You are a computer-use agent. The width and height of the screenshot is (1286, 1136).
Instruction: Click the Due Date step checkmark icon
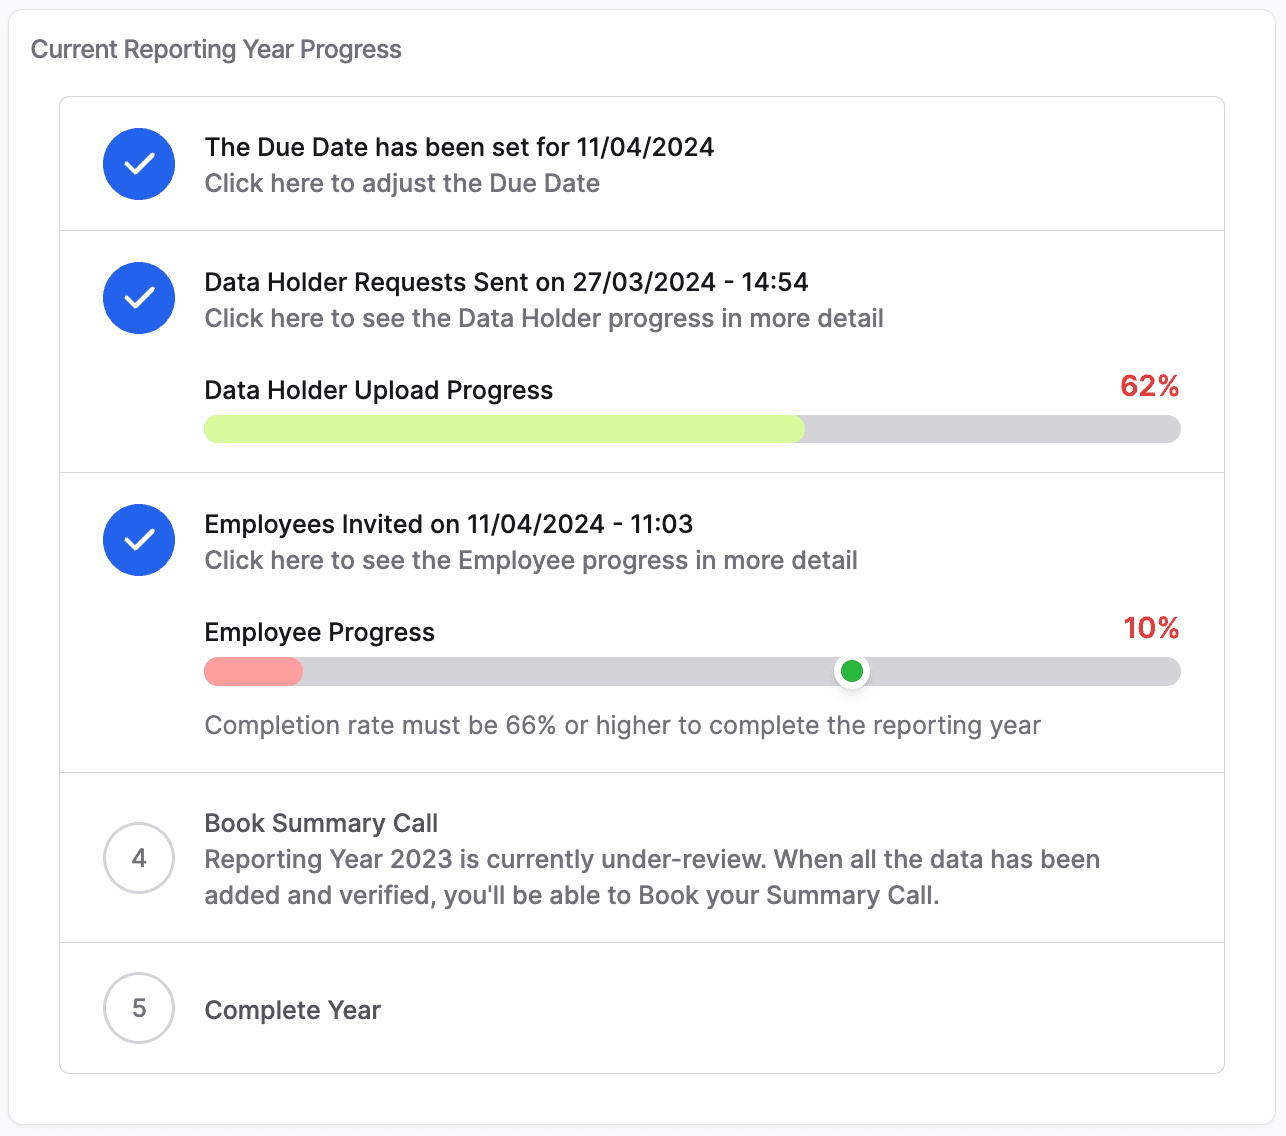(139, 164)
